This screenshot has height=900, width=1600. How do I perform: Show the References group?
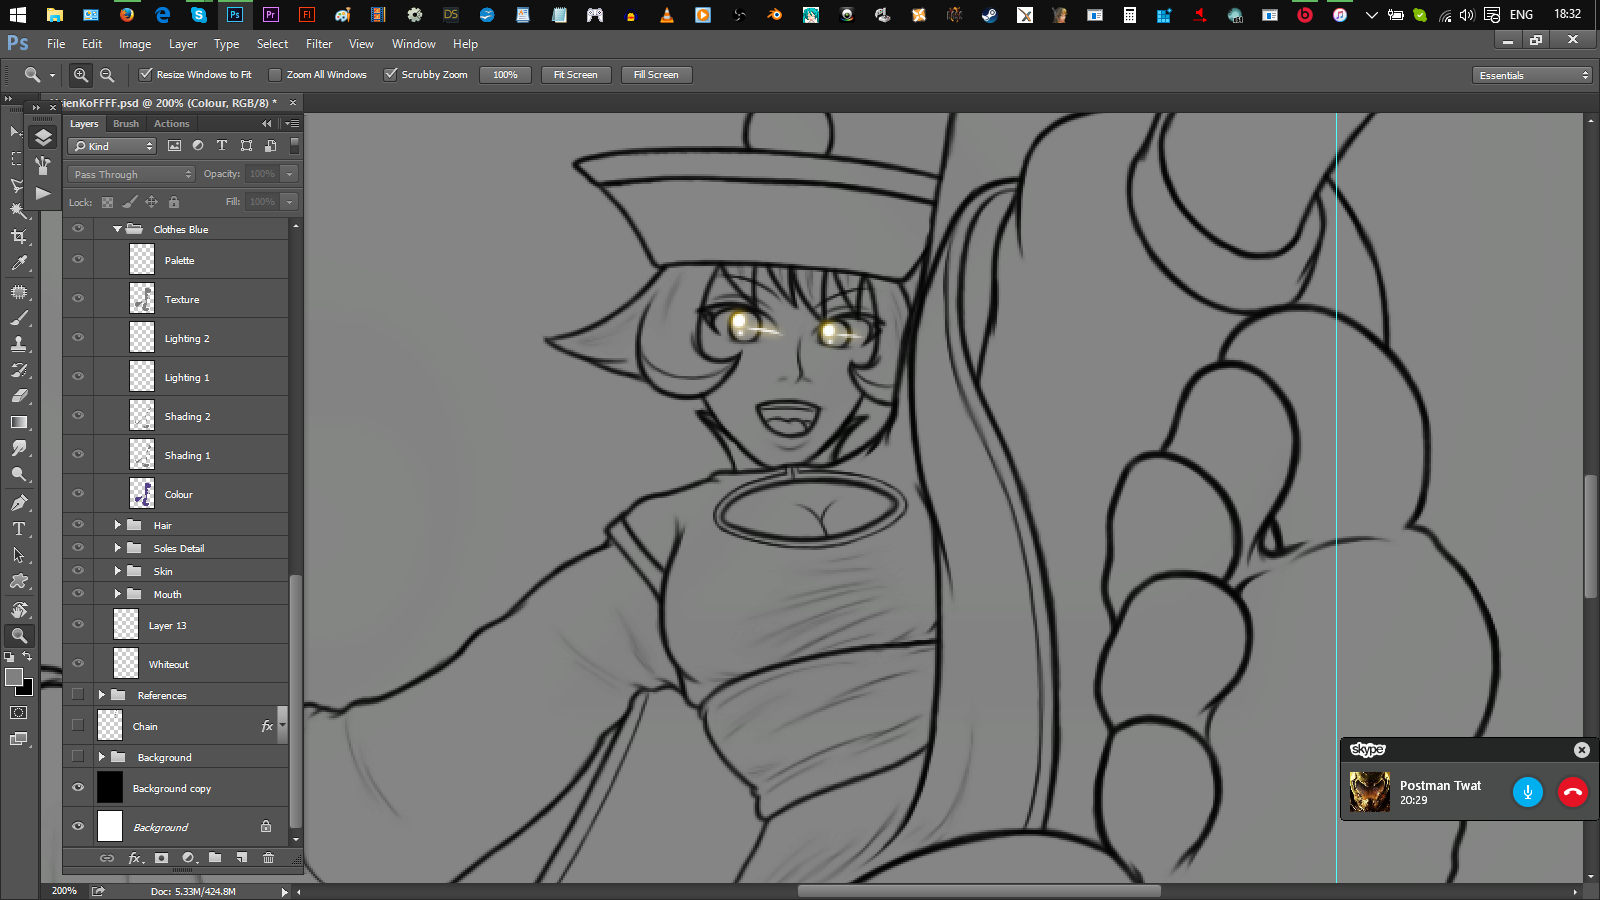pyautogui.click(x=78, y=695)
